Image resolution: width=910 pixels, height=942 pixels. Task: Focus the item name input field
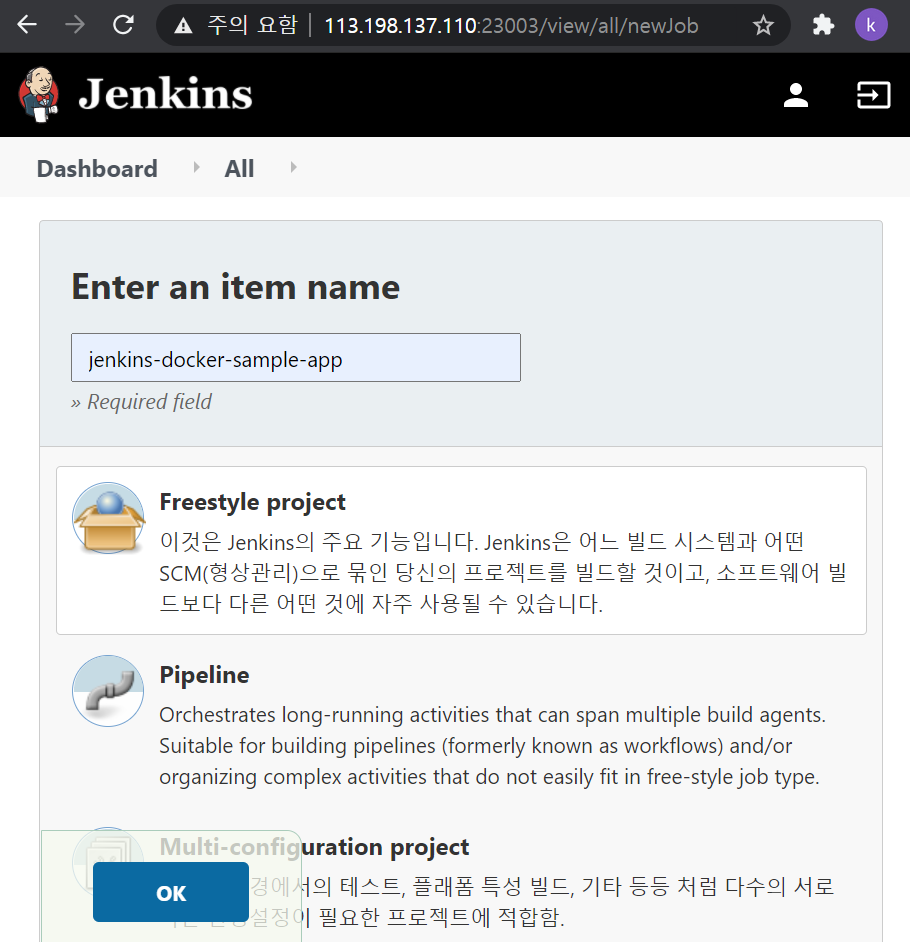tap(296, 357)
